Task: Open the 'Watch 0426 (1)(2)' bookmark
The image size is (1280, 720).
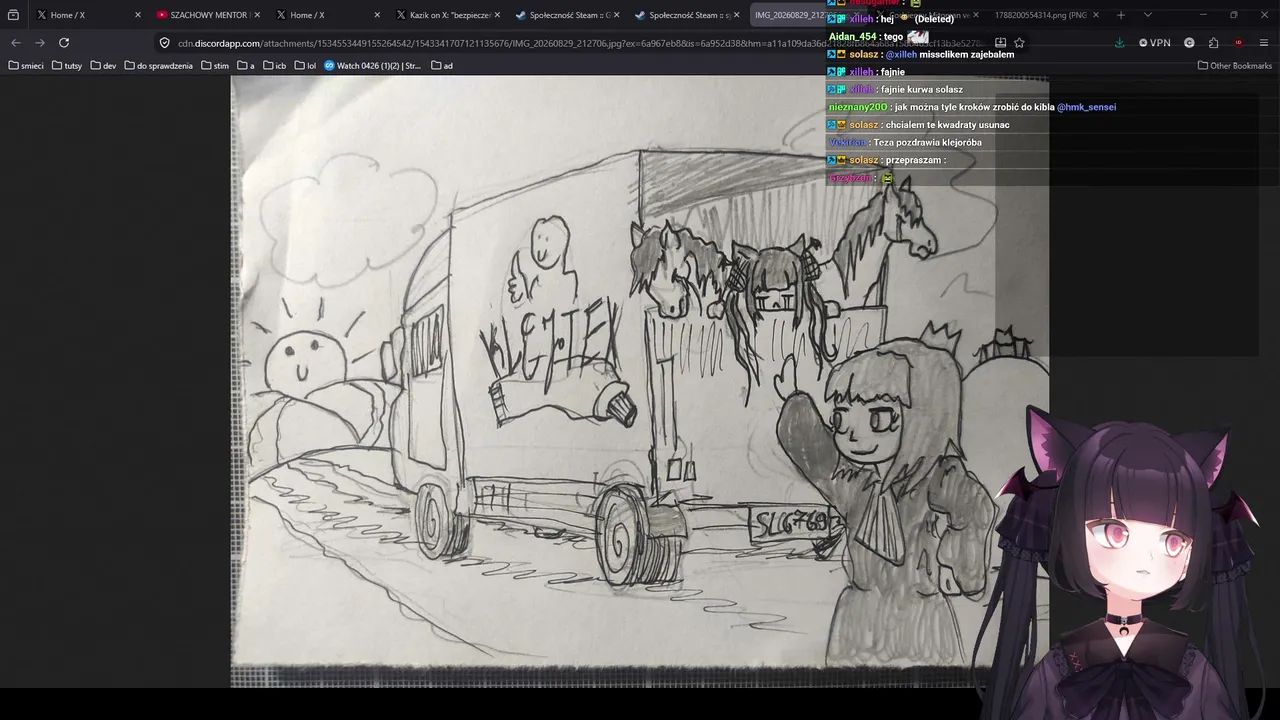Action: (373, 66)
